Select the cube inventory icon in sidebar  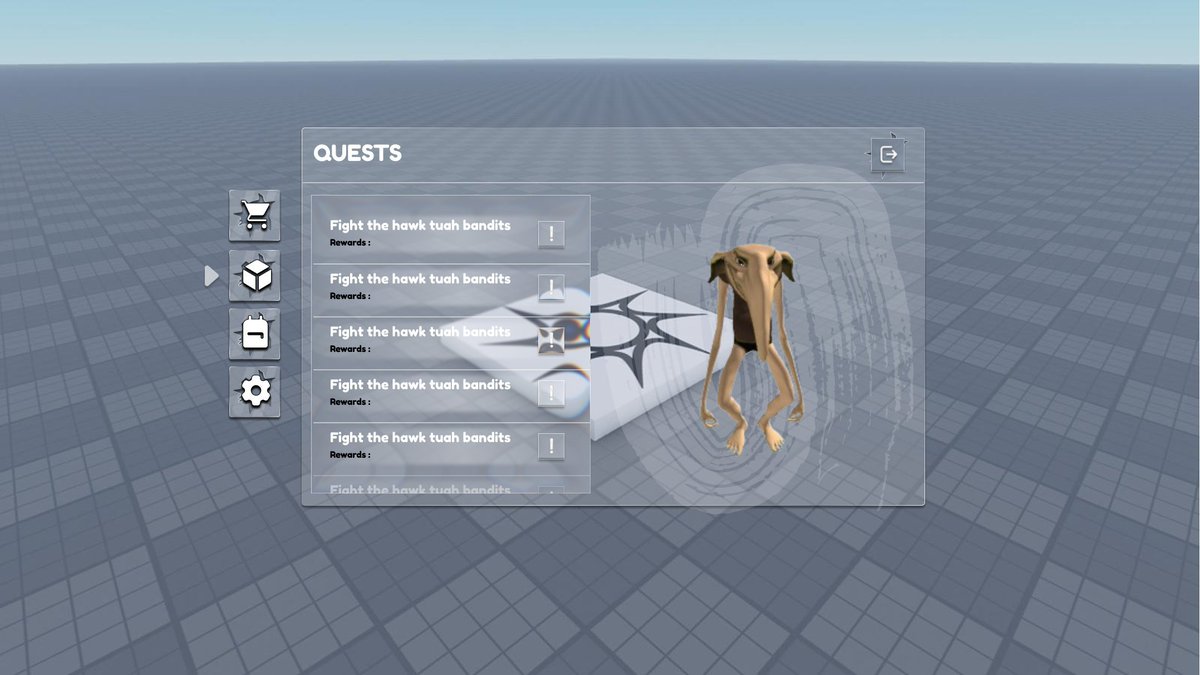coord(253,275)
